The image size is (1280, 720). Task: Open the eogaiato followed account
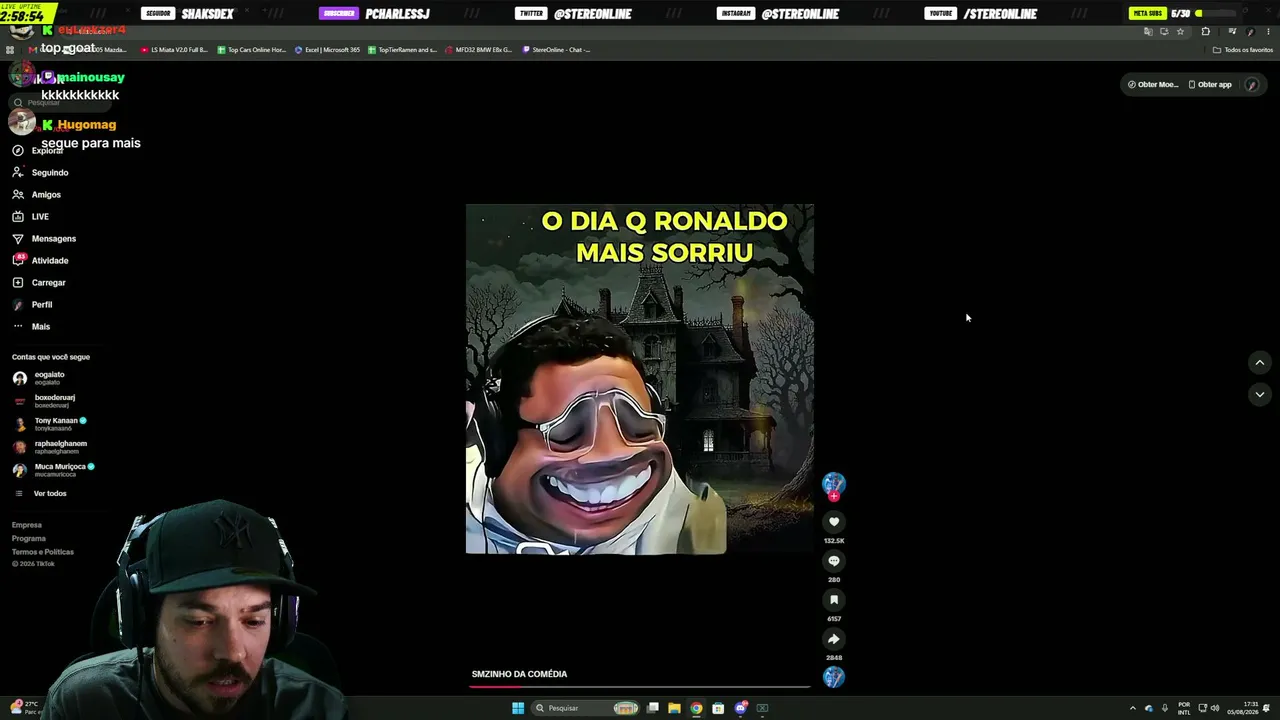coord(40,378)
